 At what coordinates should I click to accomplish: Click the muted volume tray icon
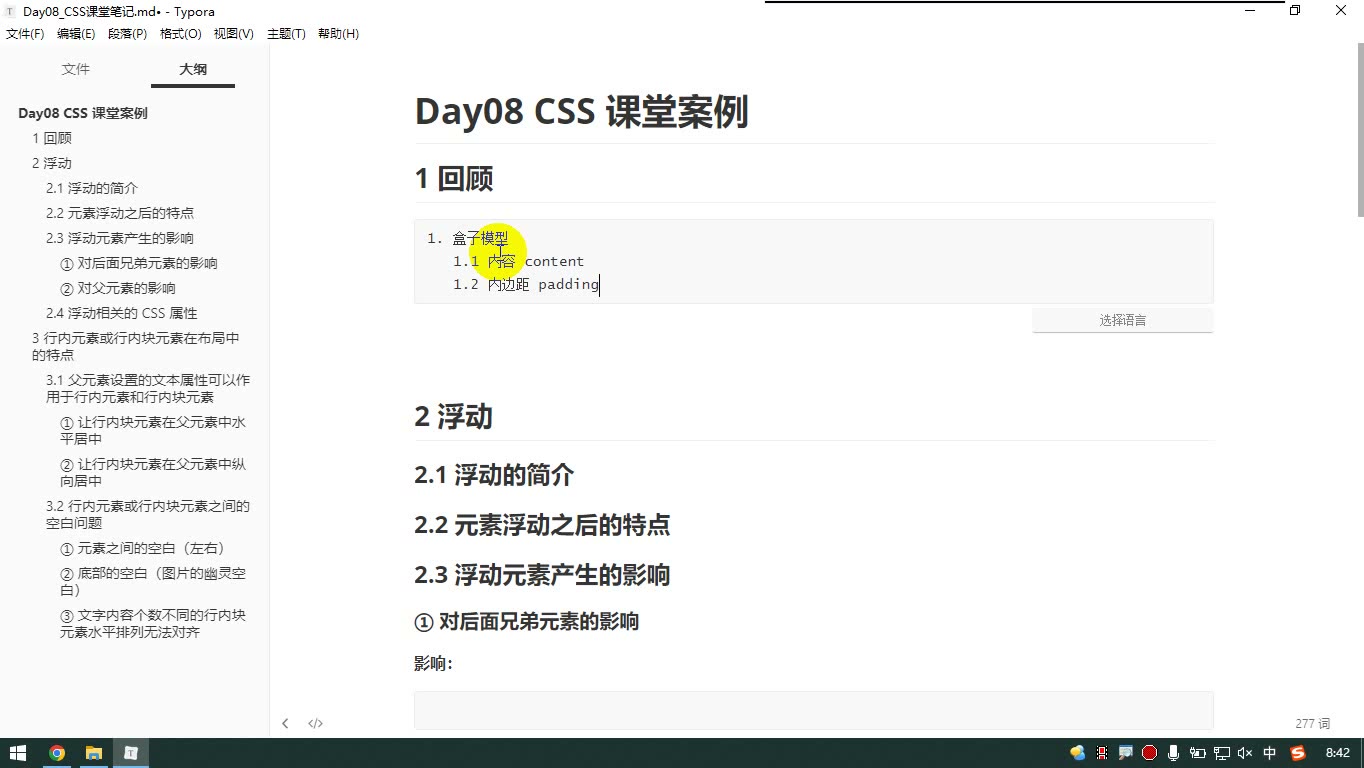(1245, 753)
